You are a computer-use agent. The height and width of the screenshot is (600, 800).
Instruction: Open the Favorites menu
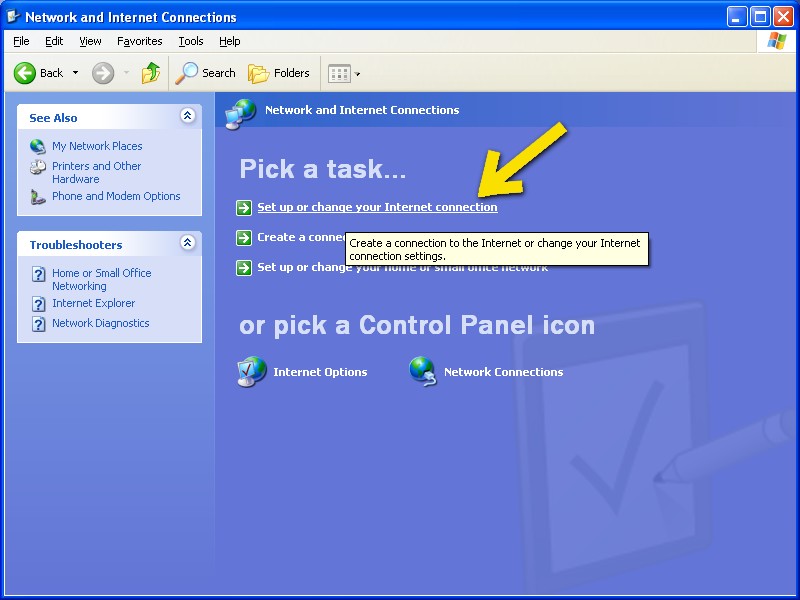(x=139, y=41)
